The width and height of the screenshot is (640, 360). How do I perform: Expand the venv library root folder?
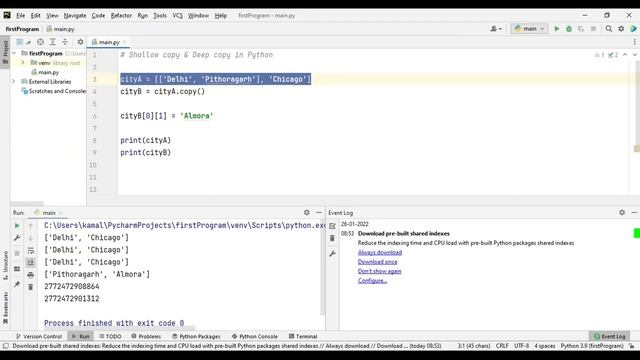pyautogui.click(x=23, y=63)
